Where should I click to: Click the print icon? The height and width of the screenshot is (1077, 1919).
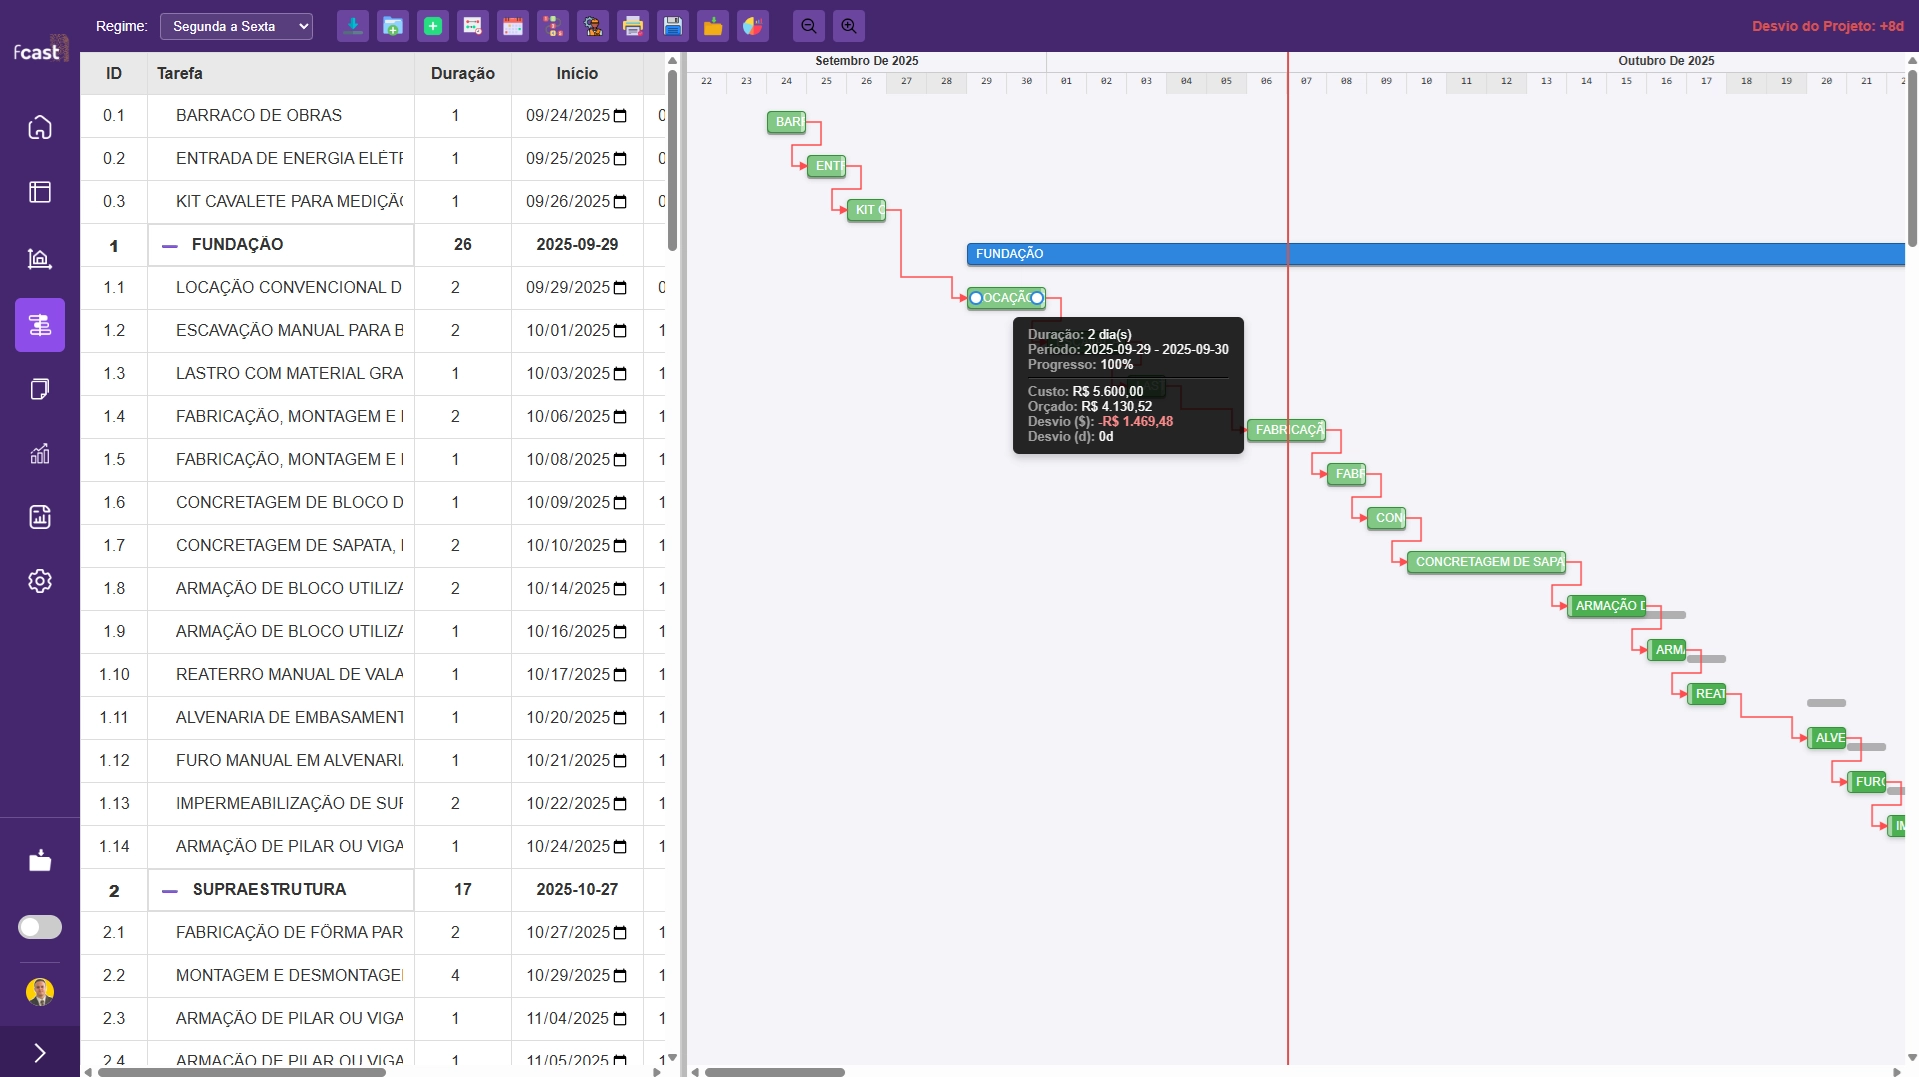tap(632, 26)
